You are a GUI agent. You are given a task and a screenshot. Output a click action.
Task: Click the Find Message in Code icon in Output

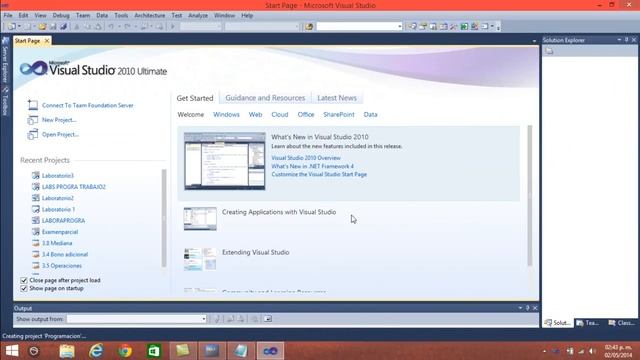coord(217,319)
